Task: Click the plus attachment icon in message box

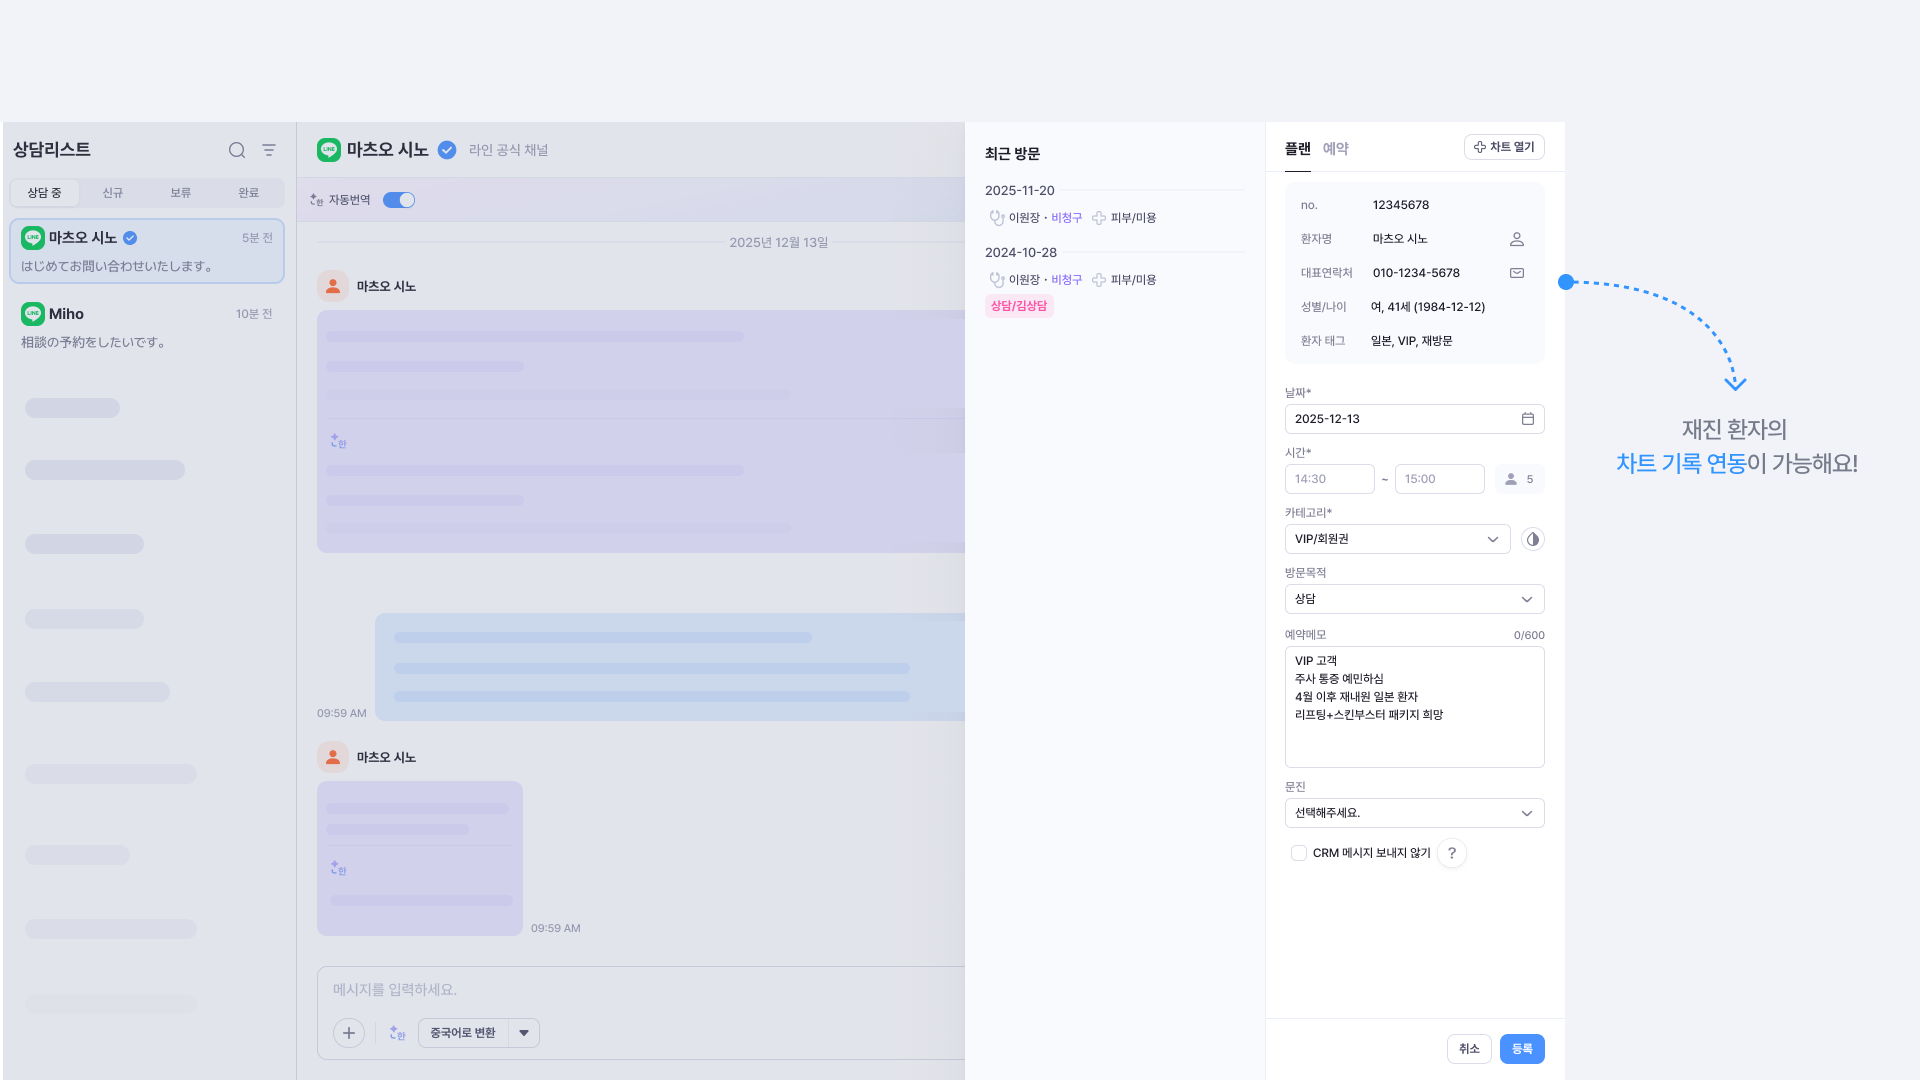Action: tap(349, 1033)
